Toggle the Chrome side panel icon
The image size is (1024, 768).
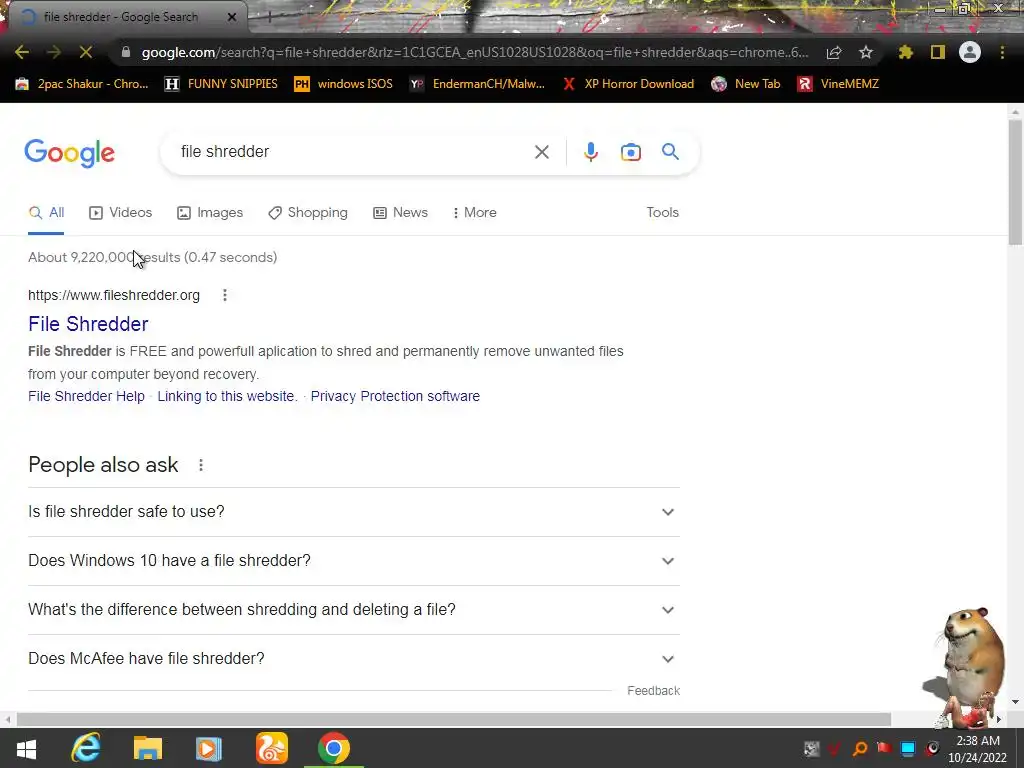938,52
